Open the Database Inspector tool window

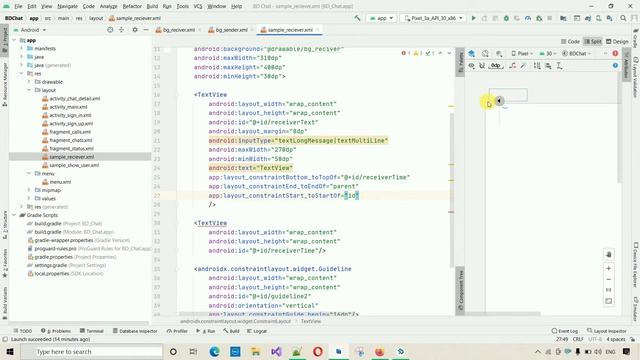pos(135,331)
